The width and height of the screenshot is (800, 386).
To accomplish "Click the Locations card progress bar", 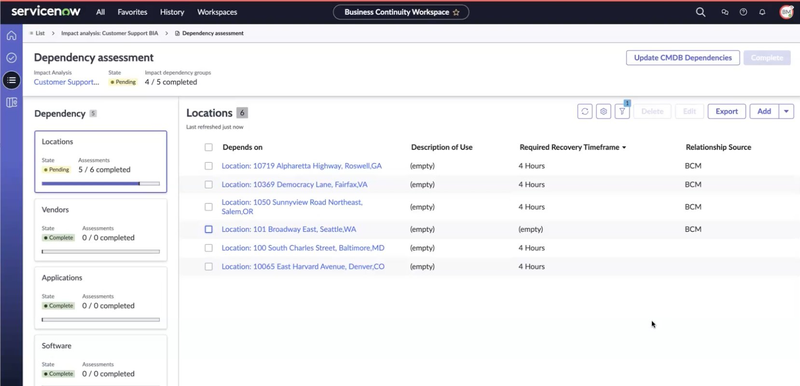I will (101, 184).
